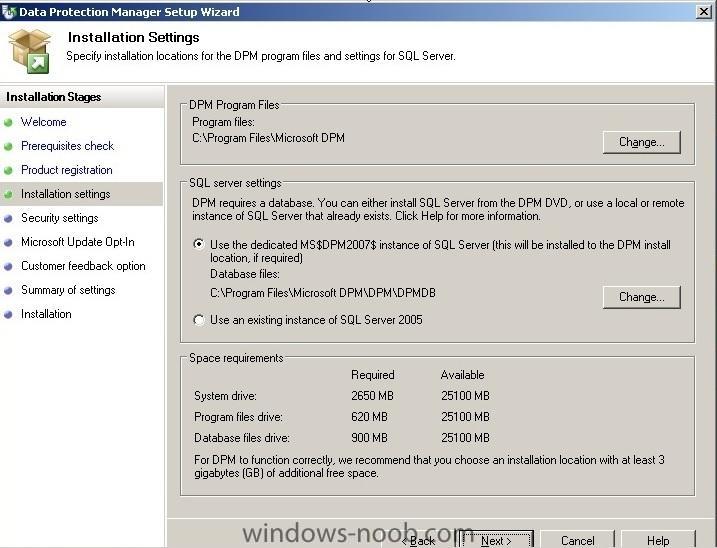717x548 pixels.
Task: Click the DPMDB database files path
Action: [x=323, y=293]
